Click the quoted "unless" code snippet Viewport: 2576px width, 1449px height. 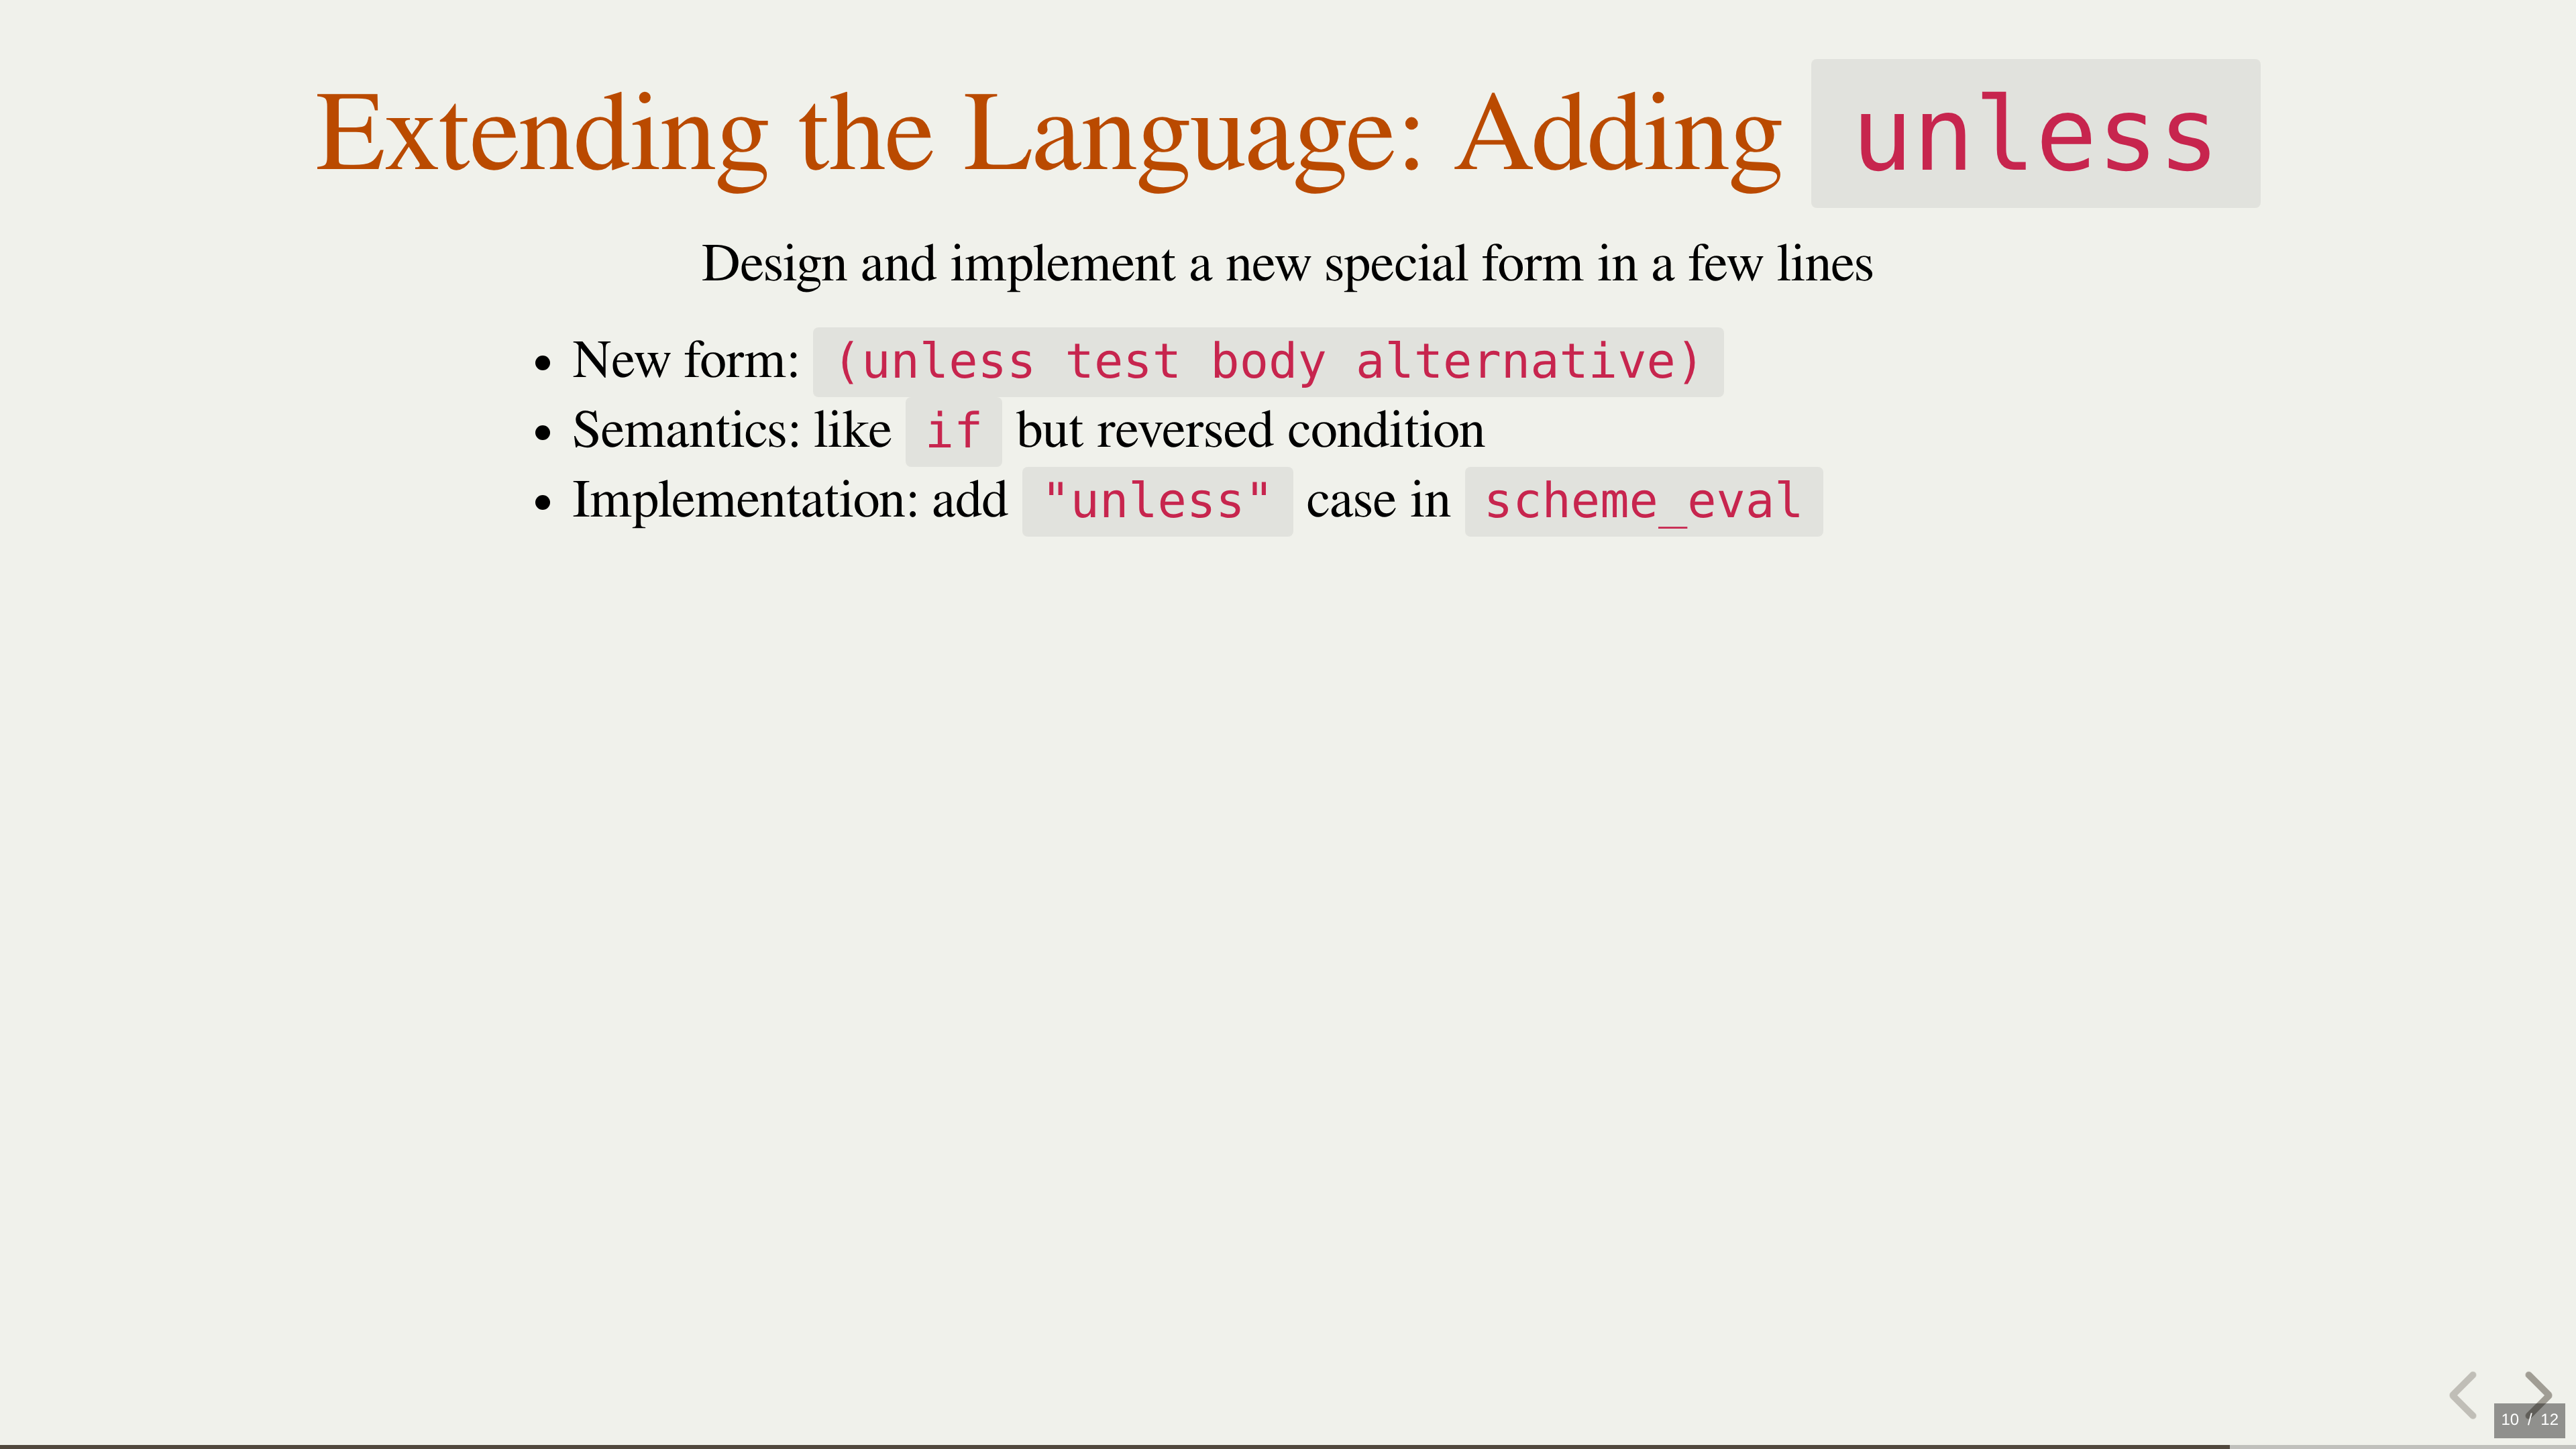1157,502
